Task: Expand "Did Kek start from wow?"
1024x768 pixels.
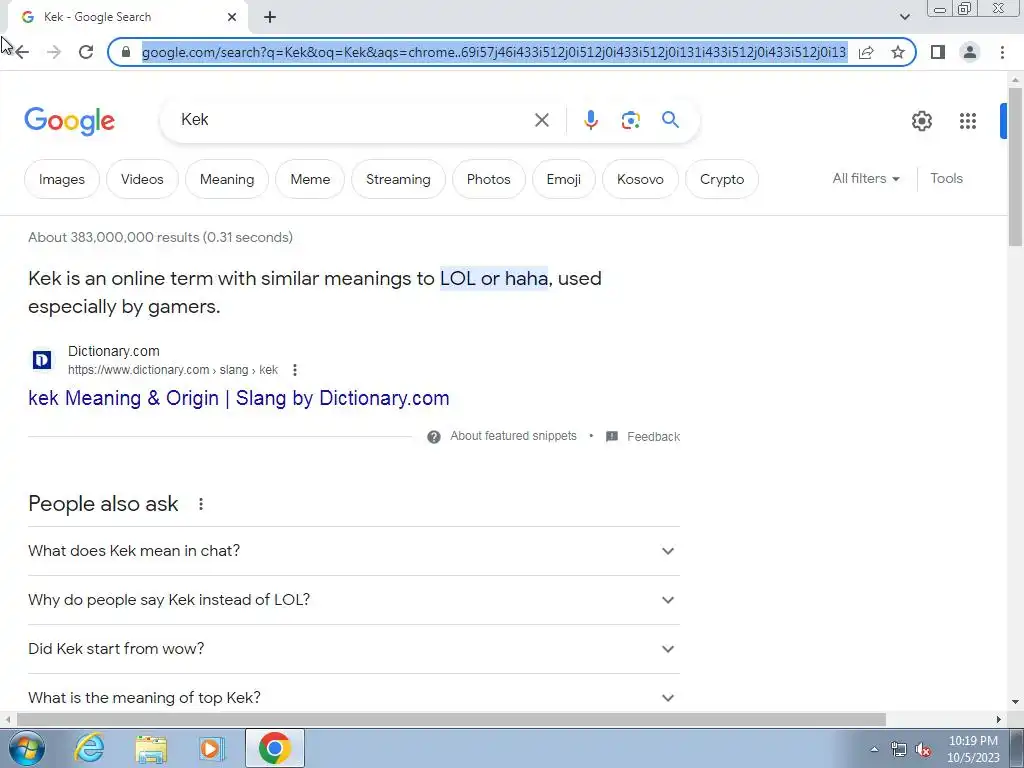Action: 354,649
